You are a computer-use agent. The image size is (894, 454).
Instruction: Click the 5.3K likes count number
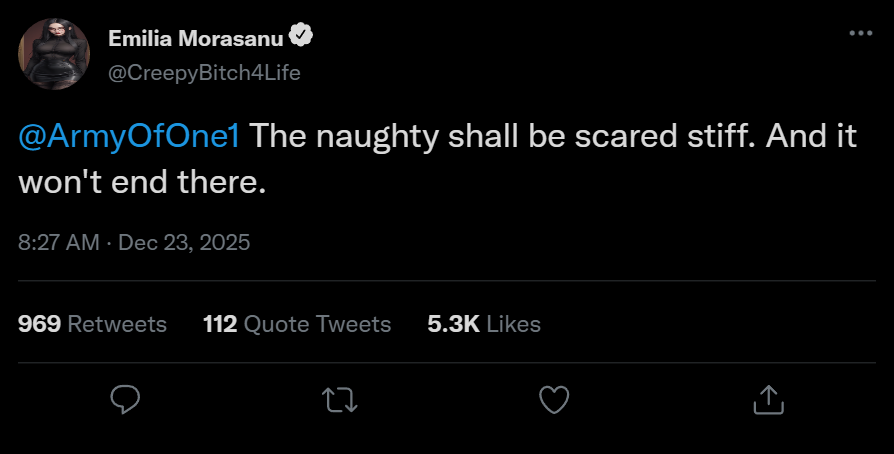[x=454, y=324]
